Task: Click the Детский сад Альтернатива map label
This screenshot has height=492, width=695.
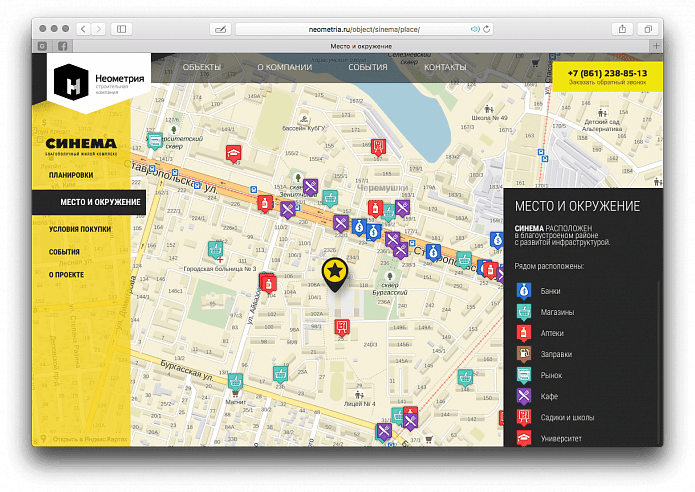Action: (x=602, y=125)
